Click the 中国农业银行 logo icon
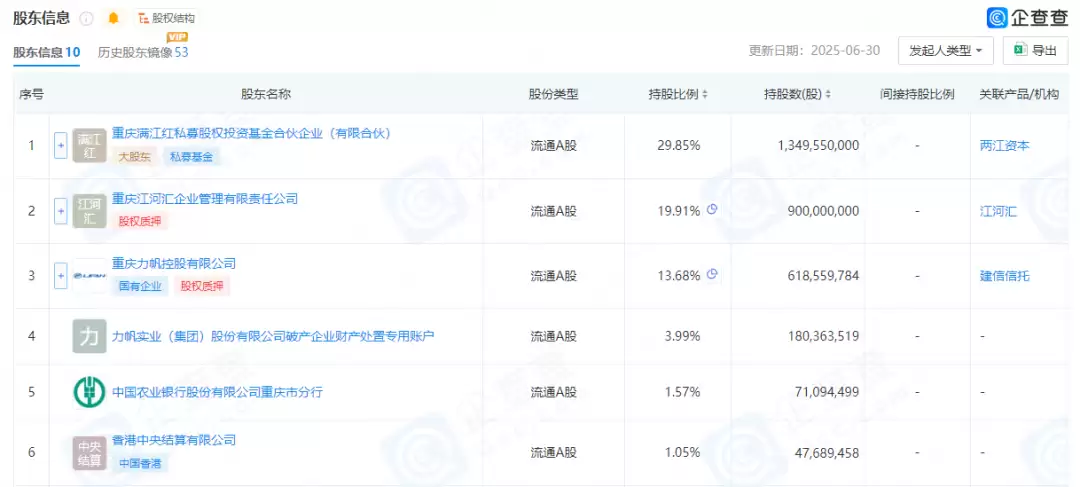The width and height of the screenshot is (1080, 487). pos(89,392)
